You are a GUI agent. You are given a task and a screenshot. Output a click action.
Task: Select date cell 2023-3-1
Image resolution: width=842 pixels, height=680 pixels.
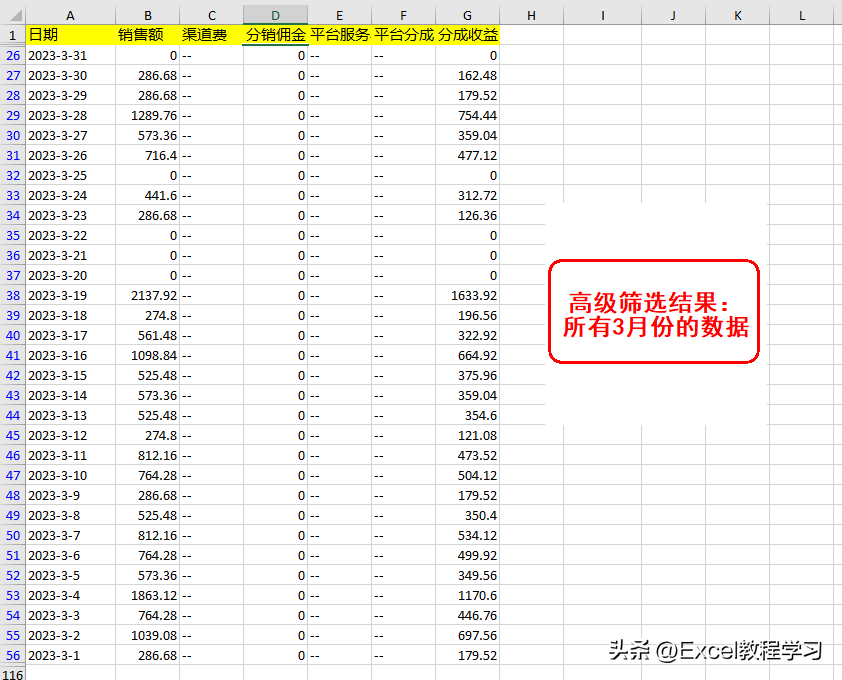70,655
